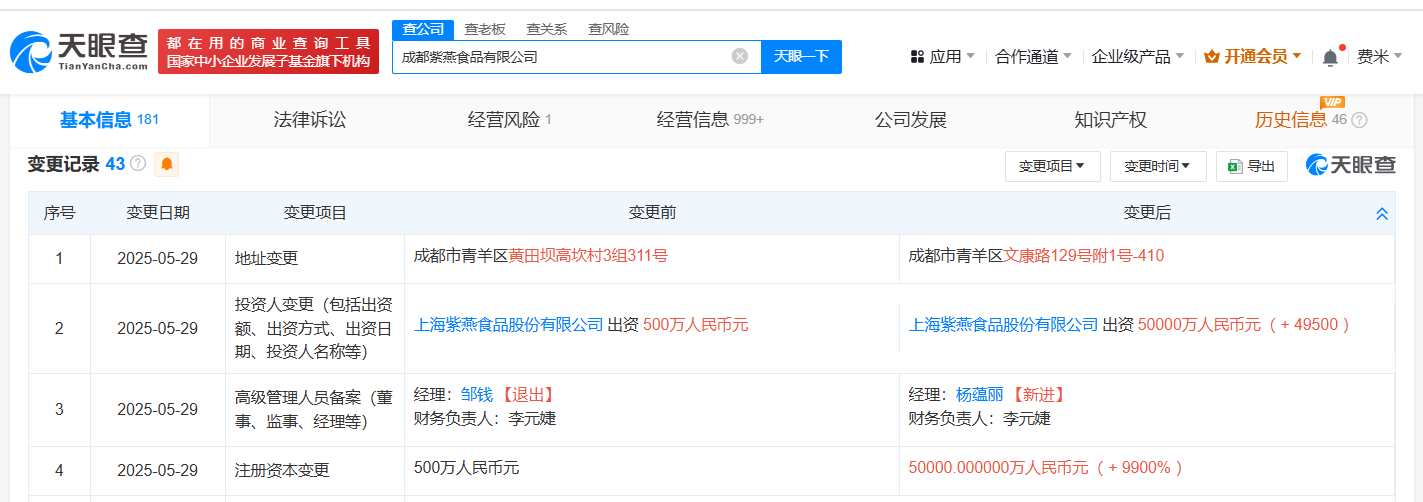The image size is (1423, 502).
Task: Select the 查老板 search tab
Action: pos(485,29)
